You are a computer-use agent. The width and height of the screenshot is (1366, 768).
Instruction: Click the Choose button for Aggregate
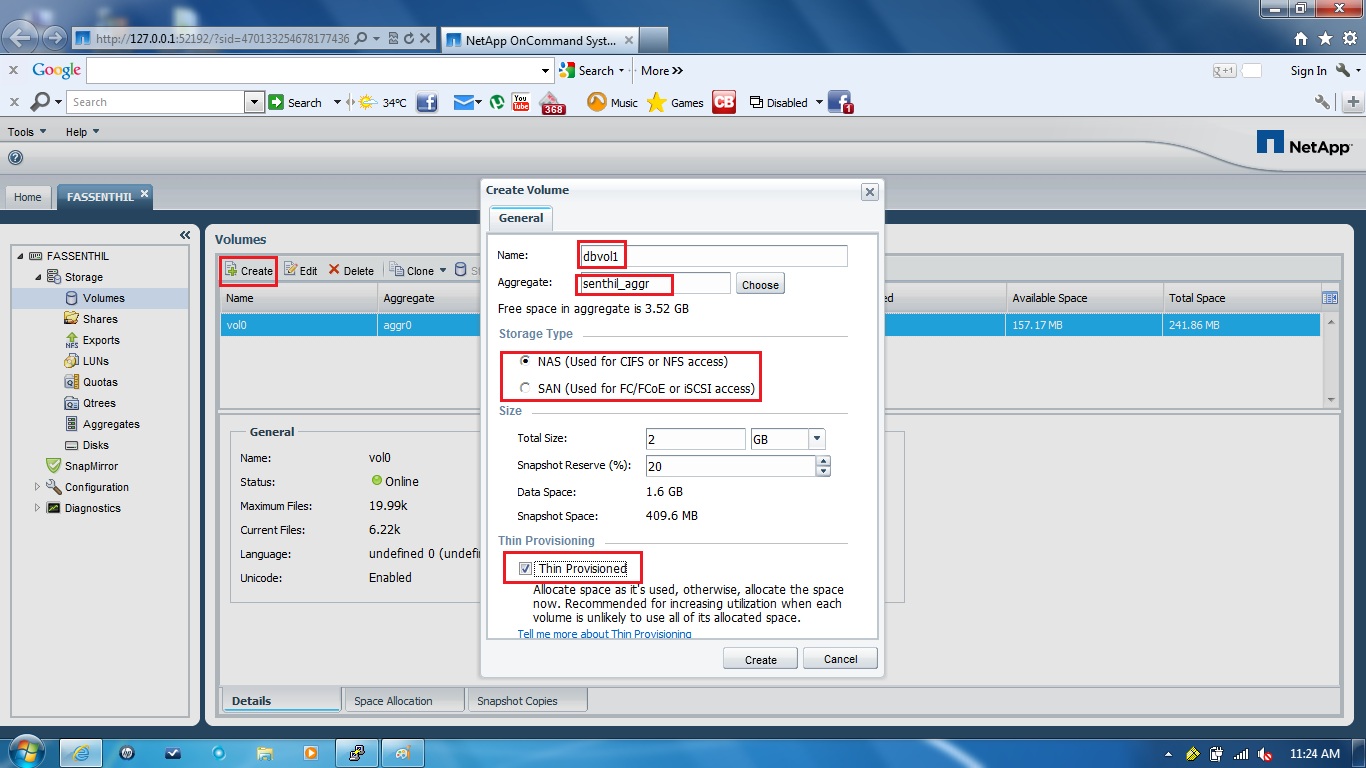[759, 283]
